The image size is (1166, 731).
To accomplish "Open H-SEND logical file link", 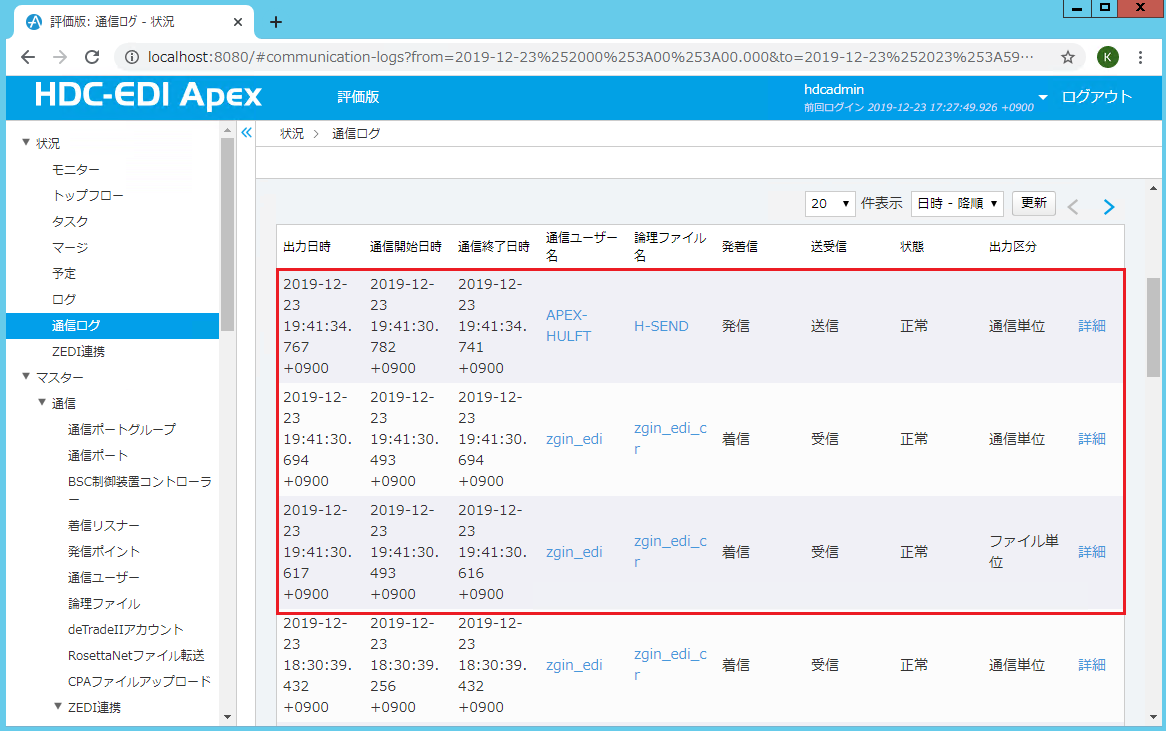I will 661,326.
